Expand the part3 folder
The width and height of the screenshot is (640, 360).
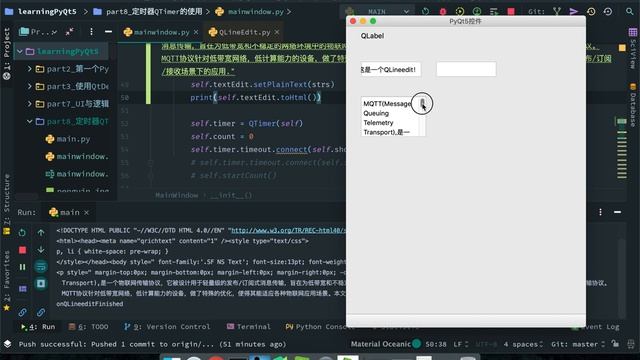[29, 86]
